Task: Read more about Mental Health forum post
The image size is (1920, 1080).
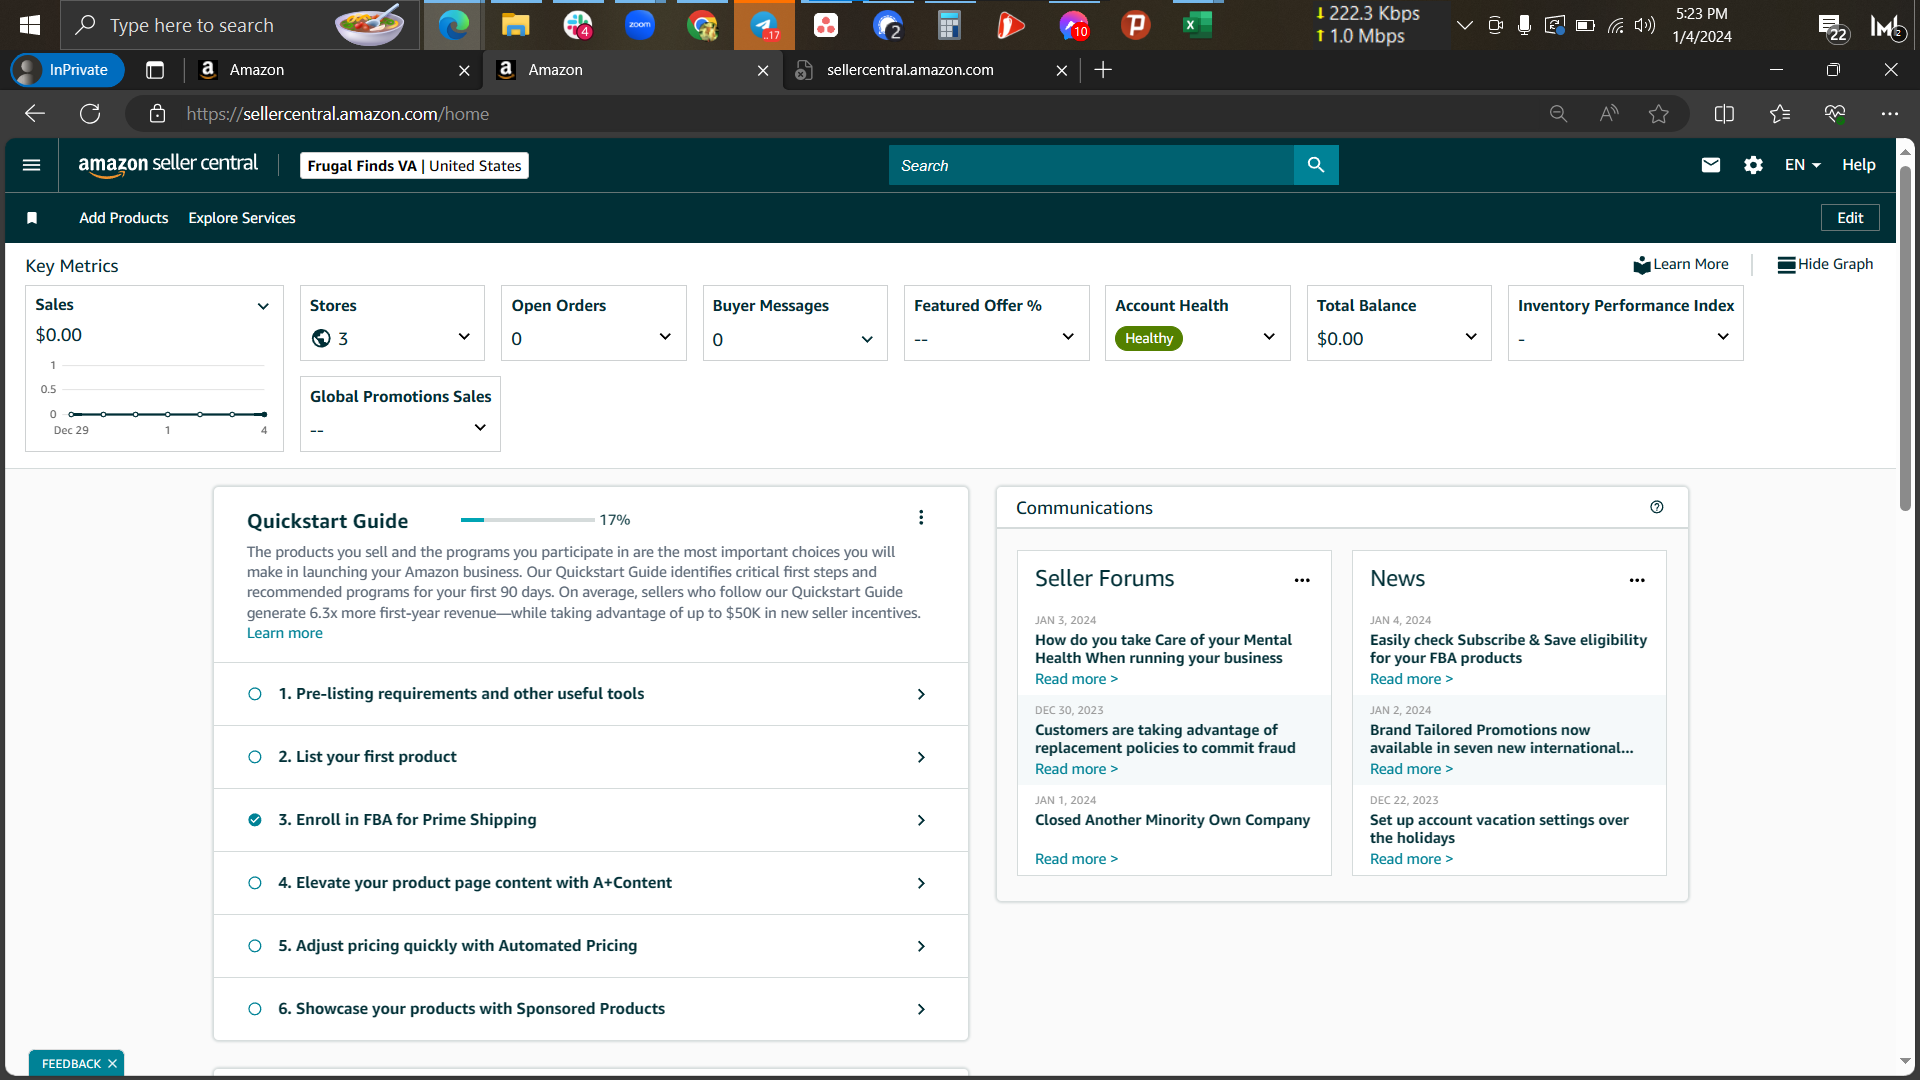Action: tap(1076, 679)
